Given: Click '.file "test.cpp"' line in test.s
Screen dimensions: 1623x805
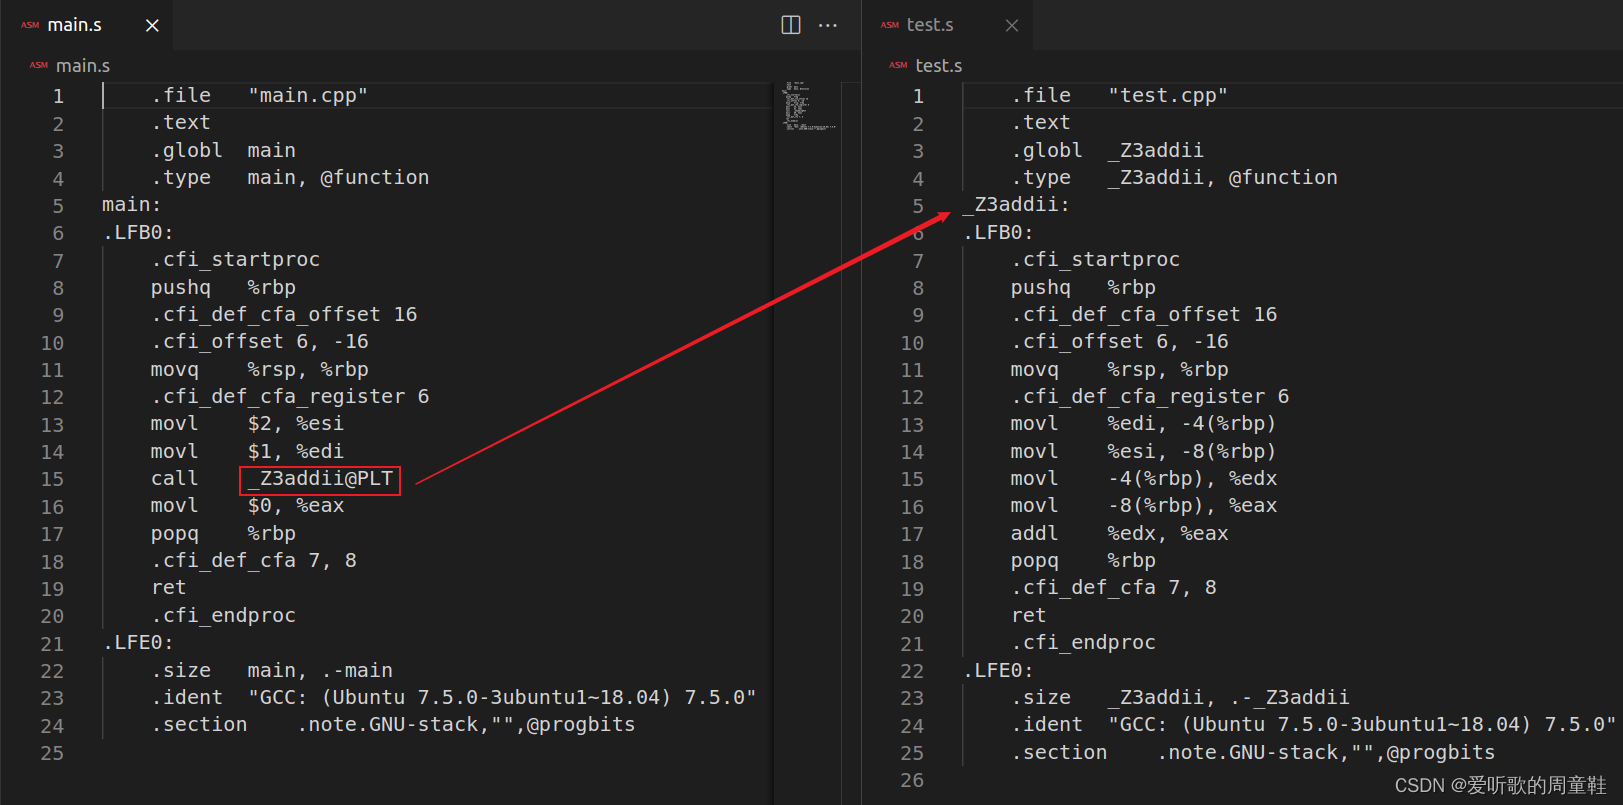Looking at the screenshot, I should 1120,95.
